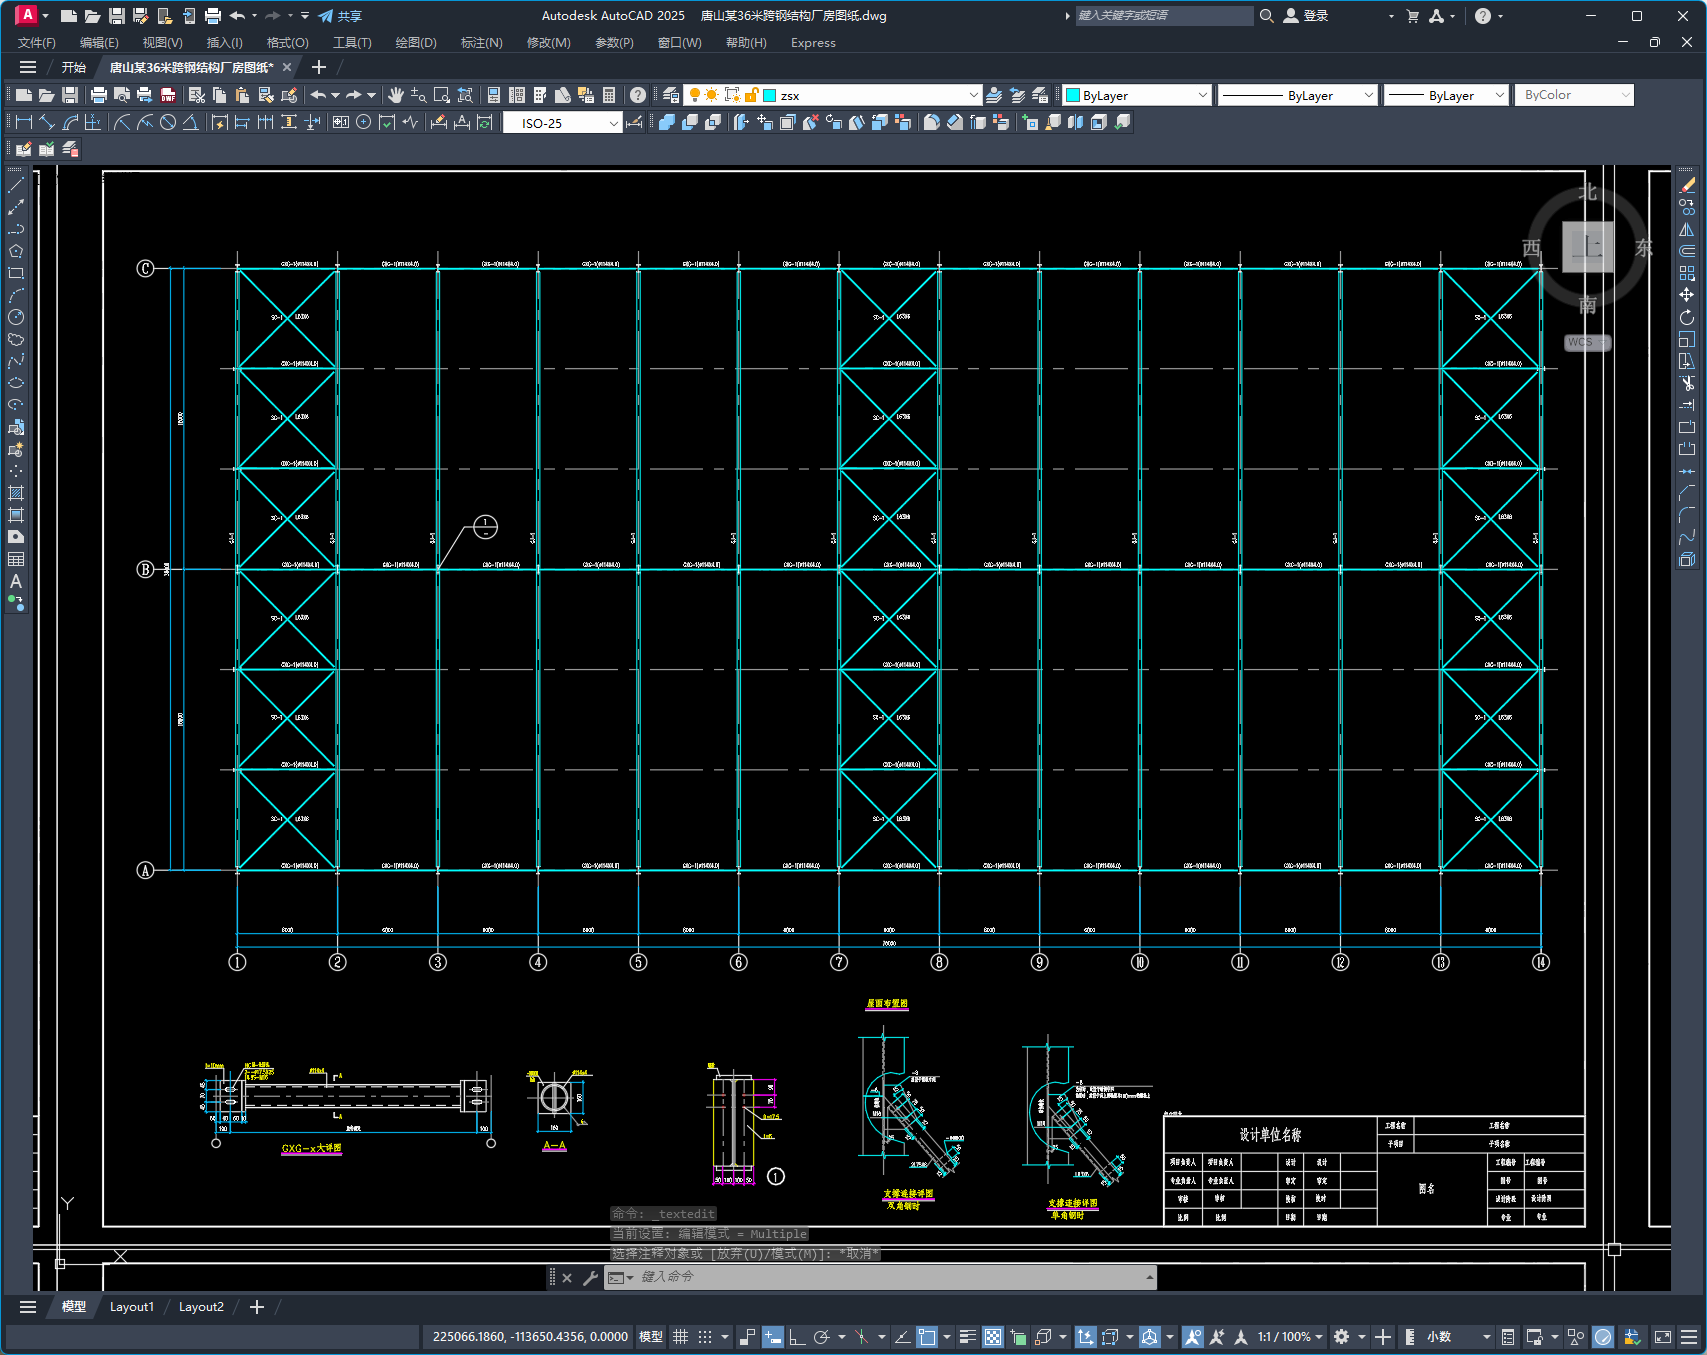Toggle Ortho mode in status bar
Screen dimensions: 1707x1355
[797, 1337]
